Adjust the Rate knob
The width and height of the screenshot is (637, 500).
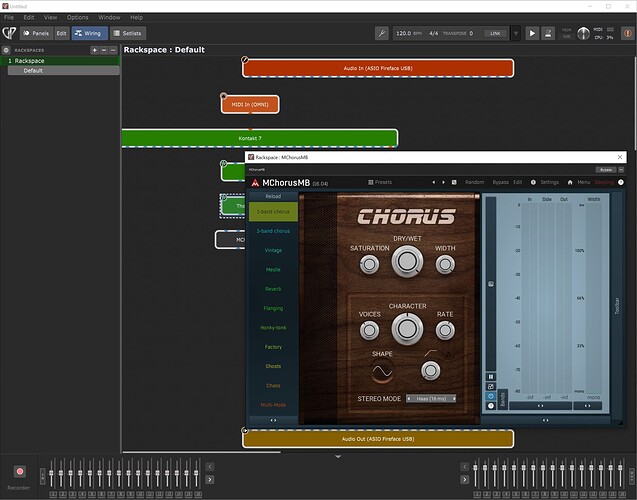pos(445,330)
